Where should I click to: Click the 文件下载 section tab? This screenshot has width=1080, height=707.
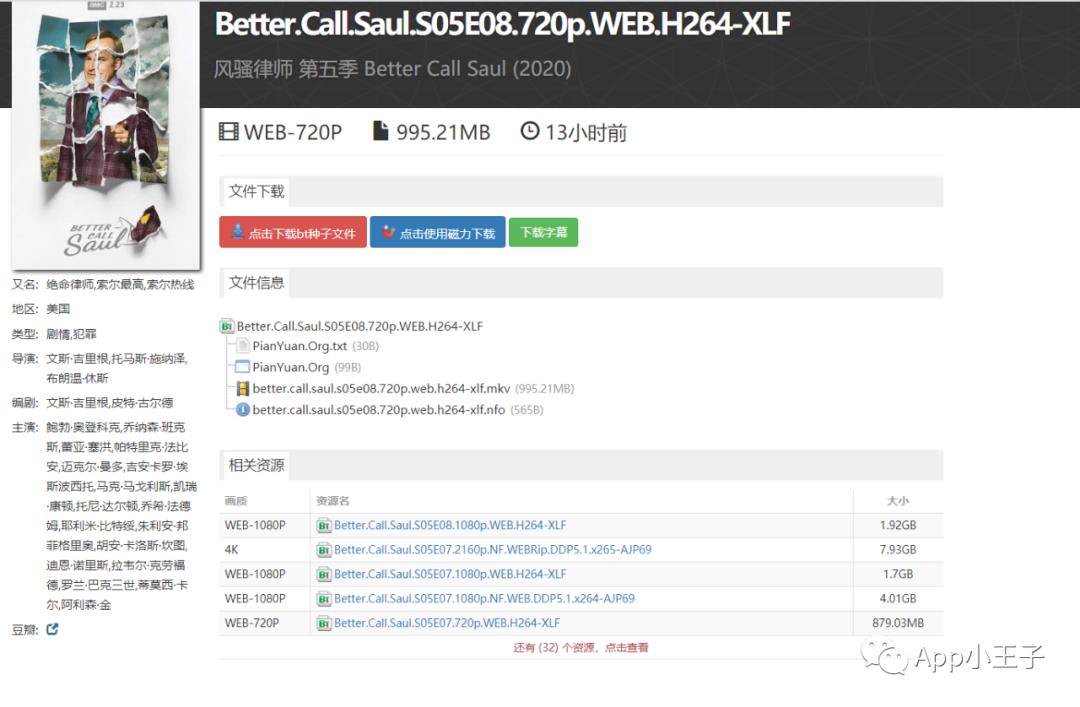click(x=256, y=192)
